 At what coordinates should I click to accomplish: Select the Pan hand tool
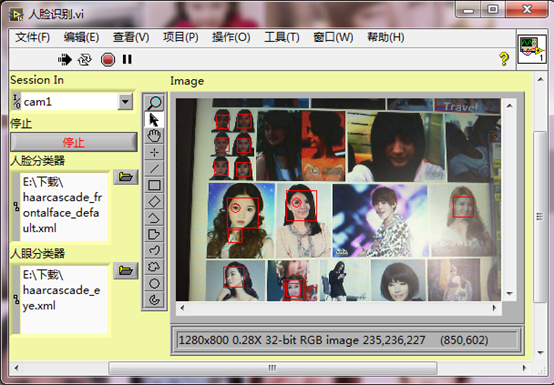154,136
